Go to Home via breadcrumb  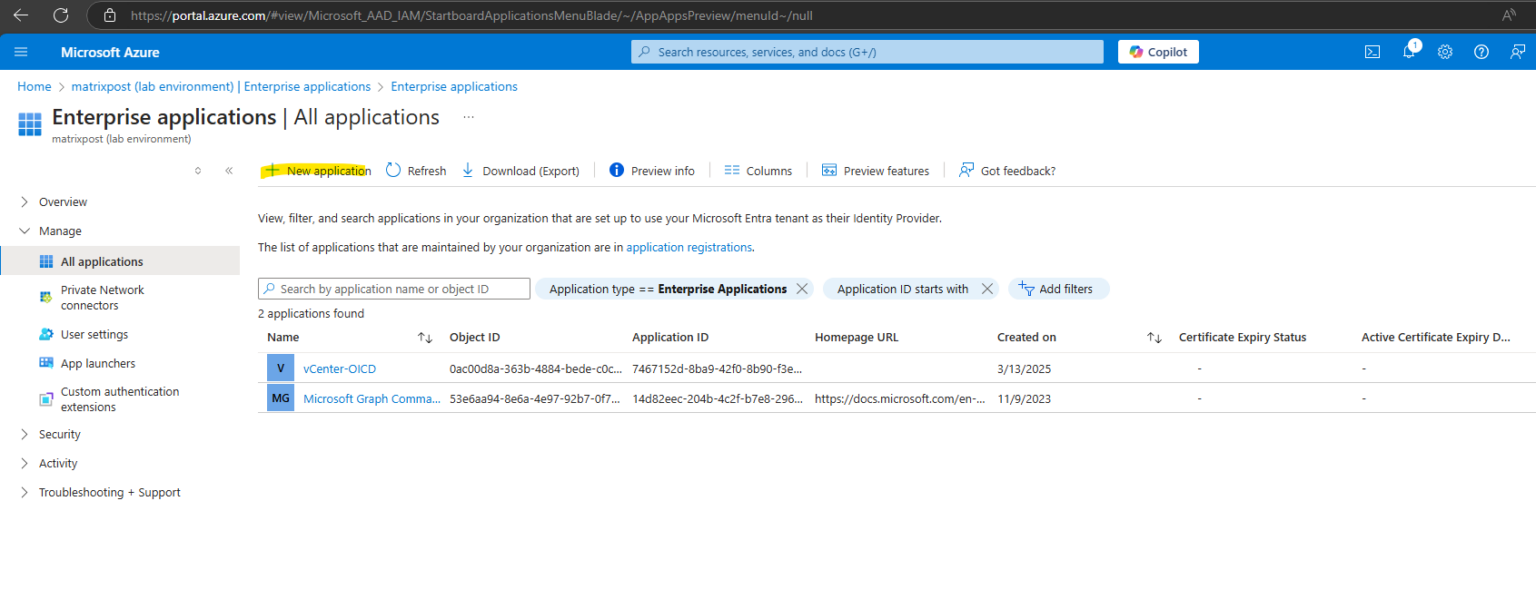34,86
